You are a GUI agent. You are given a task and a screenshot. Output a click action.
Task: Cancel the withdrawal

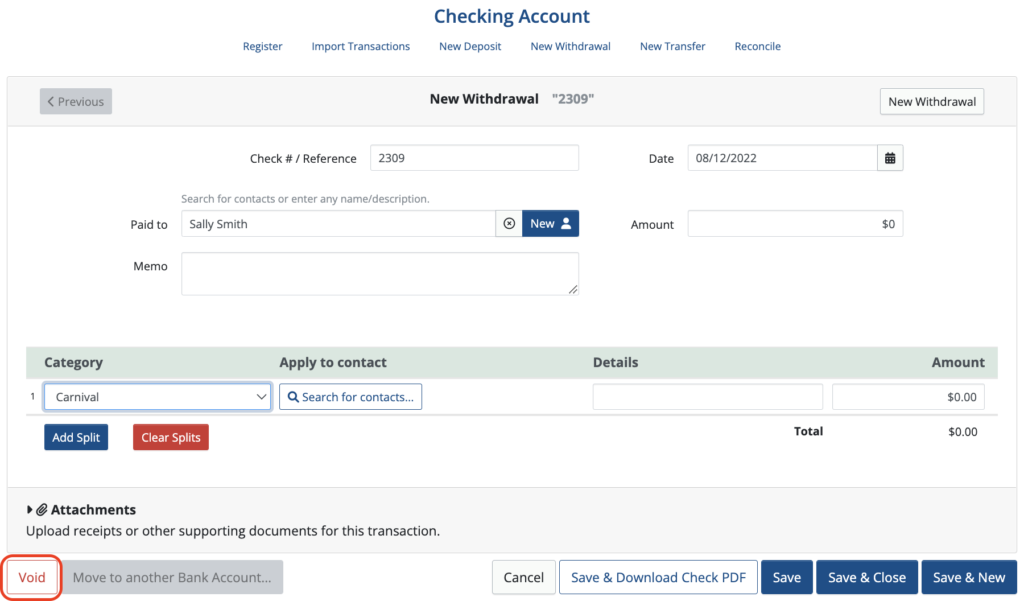pos(523,577)
